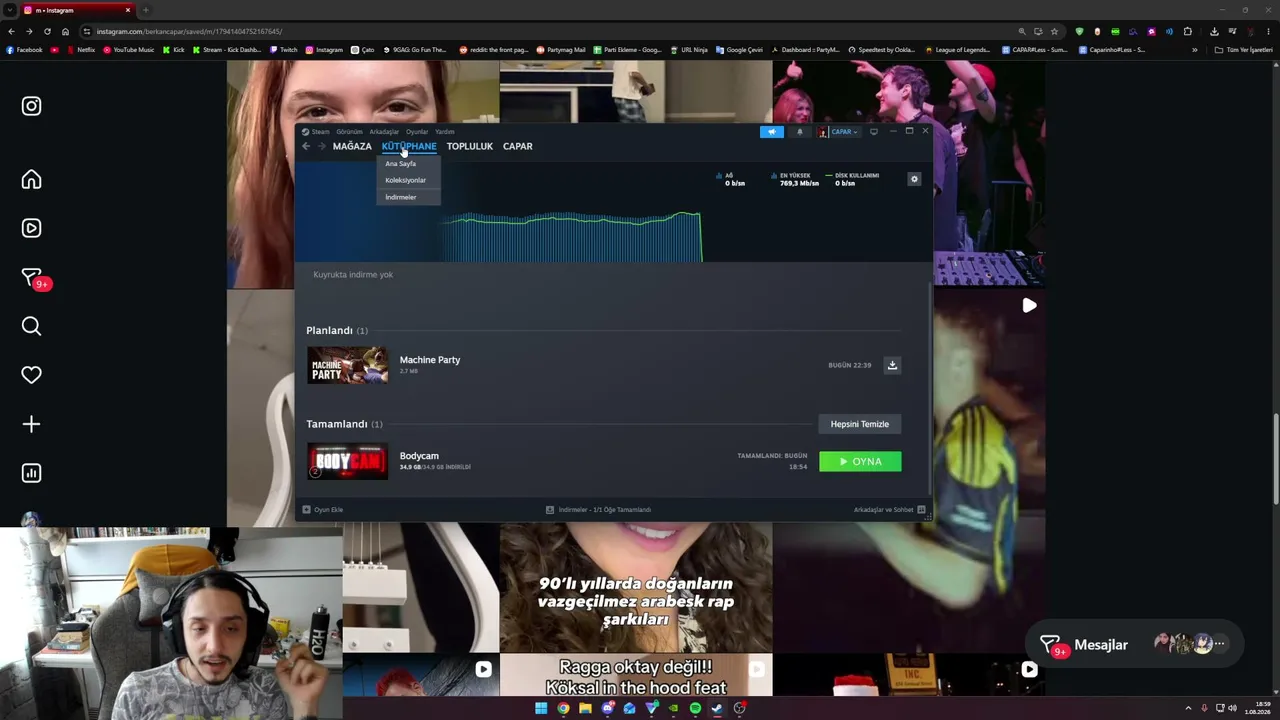Click Bodycam title text
The image size is (1280, 720).
(x=419, y=456)
